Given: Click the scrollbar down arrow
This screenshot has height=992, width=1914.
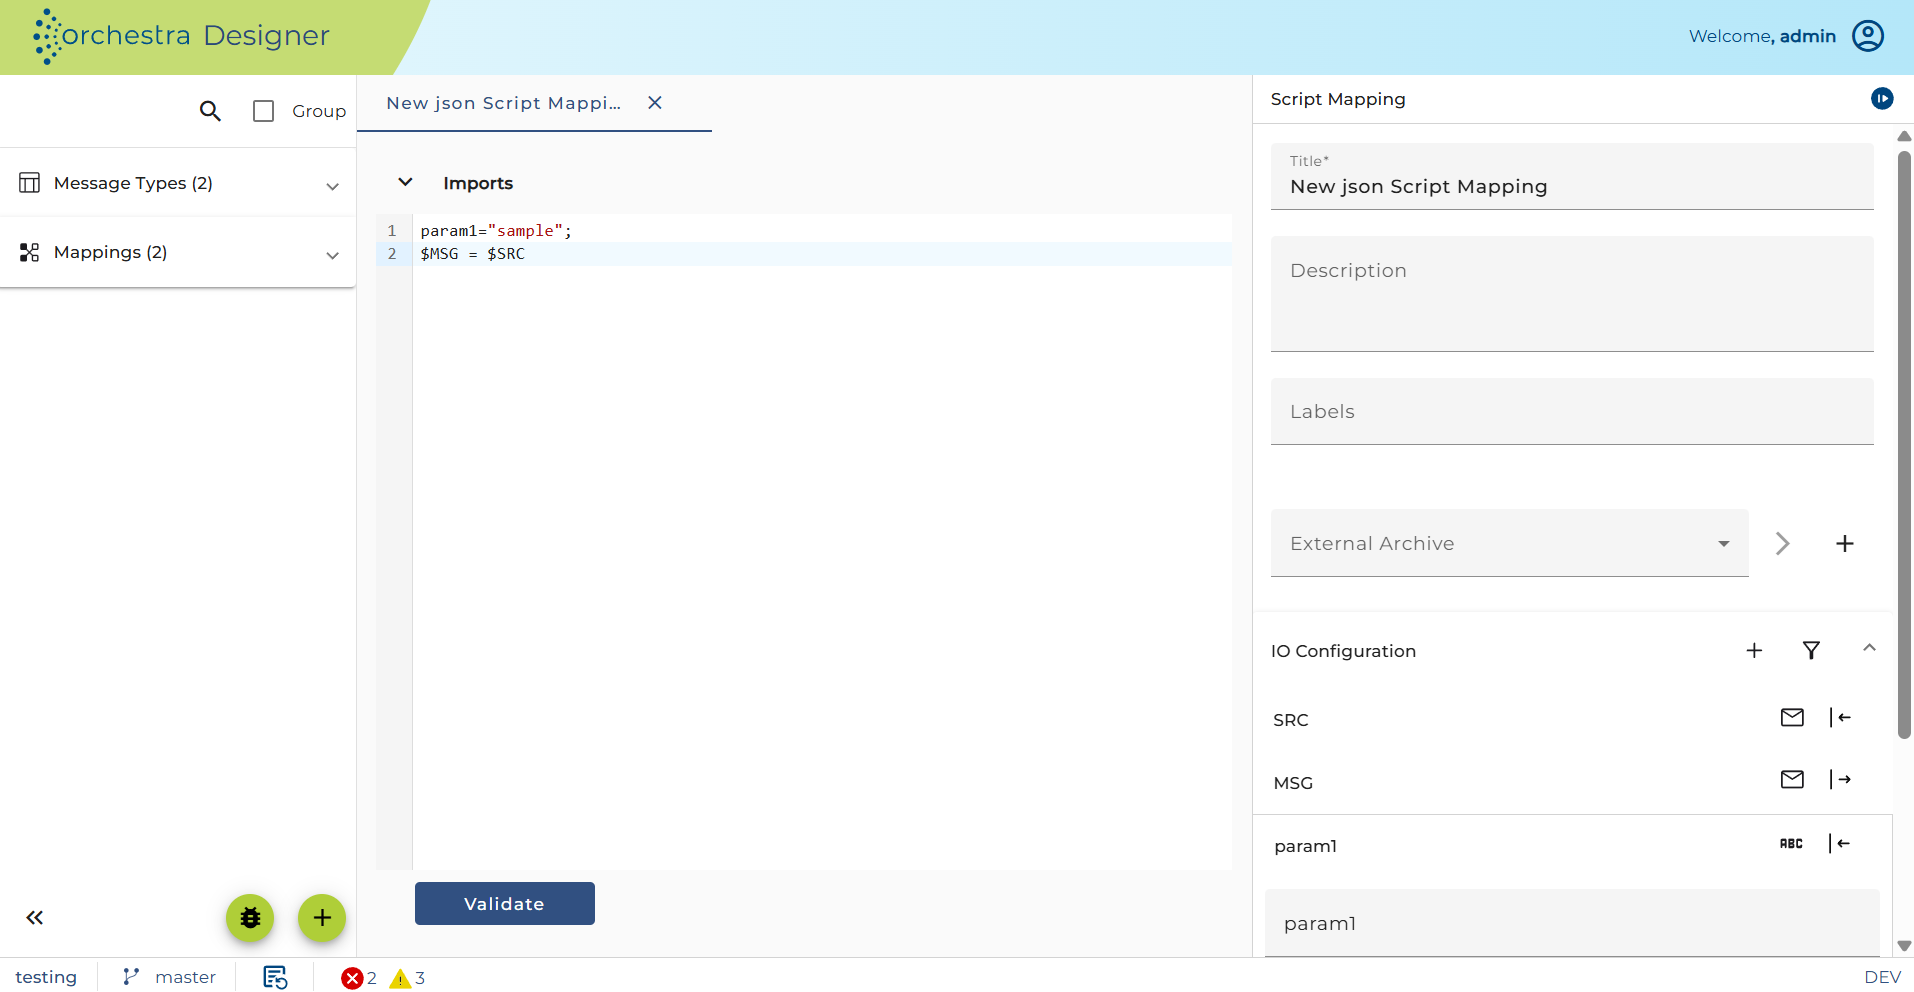Looking at the screenshot, I should [1904, 946].
